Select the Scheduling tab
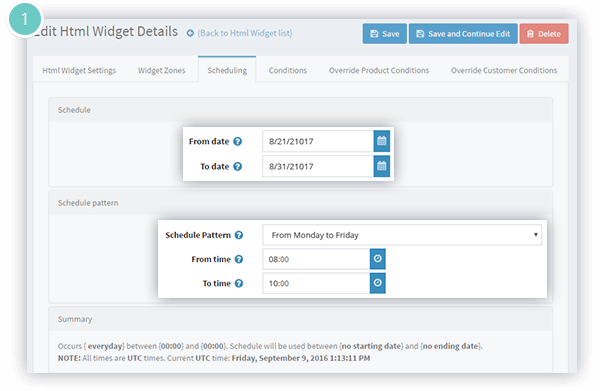Screen dimensions: 600x391 pyautogui.click(x=227, y=70)
